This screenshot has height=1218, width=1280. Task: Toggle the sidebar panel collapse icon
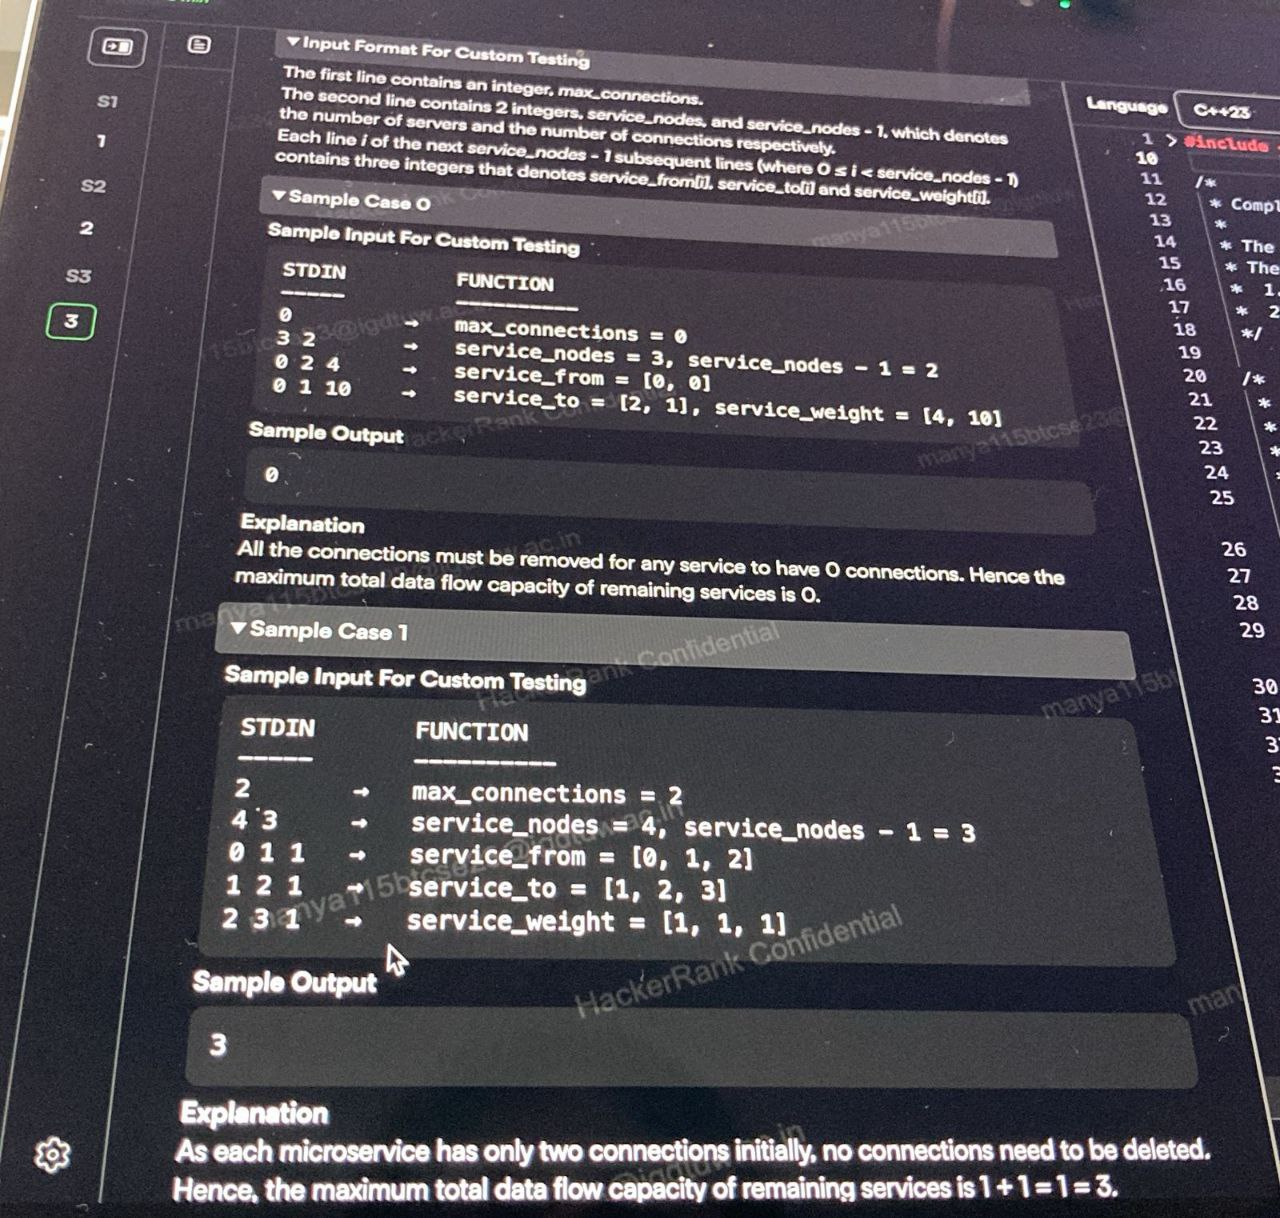[118, 47]
